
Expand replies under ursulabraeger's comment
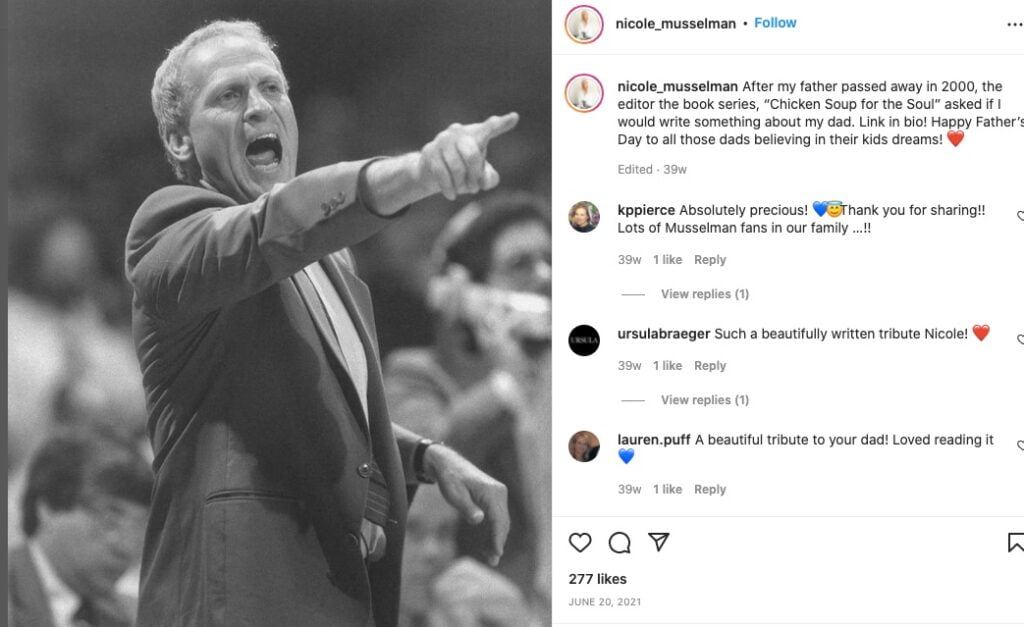coord(704,400)
